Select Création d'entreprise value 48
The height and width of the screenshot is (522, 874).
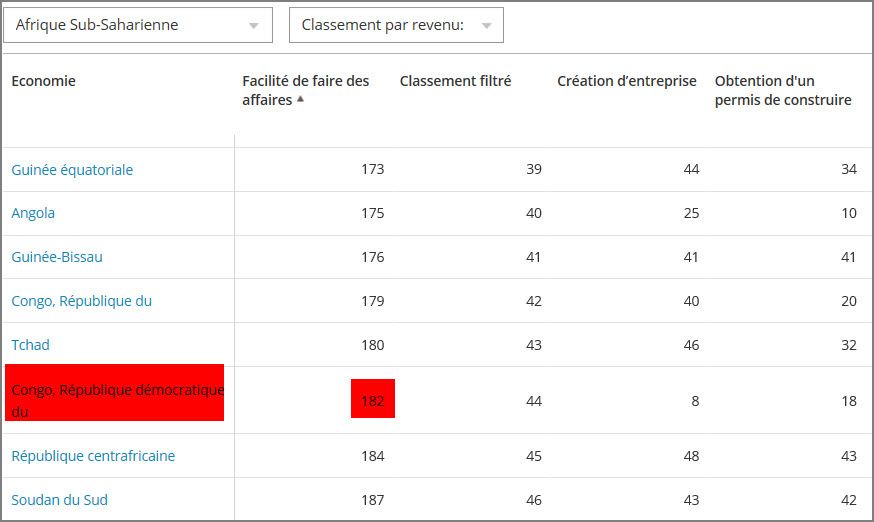coord(691,456)
